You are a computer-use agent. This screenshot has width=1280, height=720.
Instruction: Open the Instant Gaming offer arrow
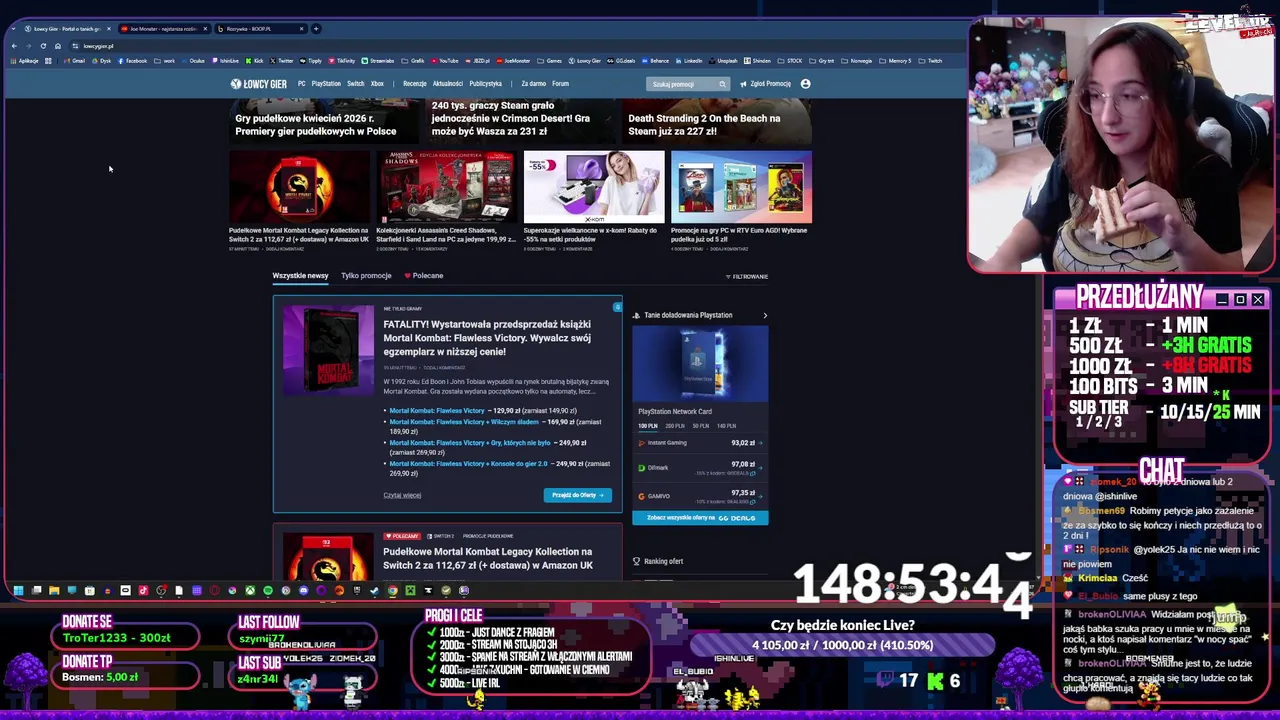(x=761, y=442)
